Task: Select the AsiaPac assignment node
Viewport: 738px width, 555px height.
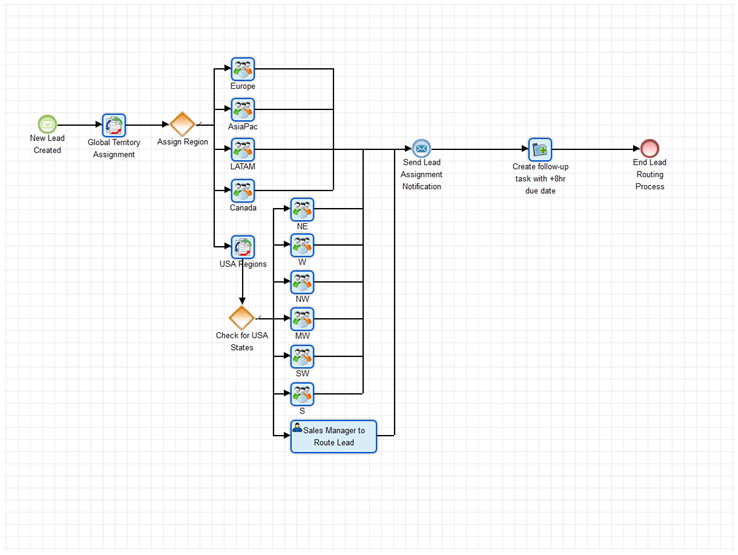Action: pyautogui.click(x=243, y=109)
